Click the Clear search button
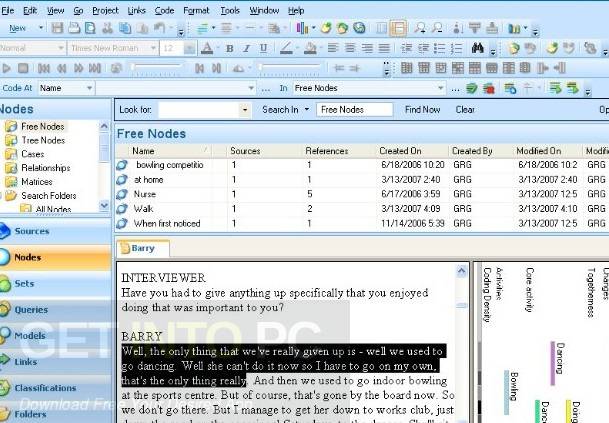Image resolution: width=609 pixels, height=423 pixels. (x=465, y=110)
